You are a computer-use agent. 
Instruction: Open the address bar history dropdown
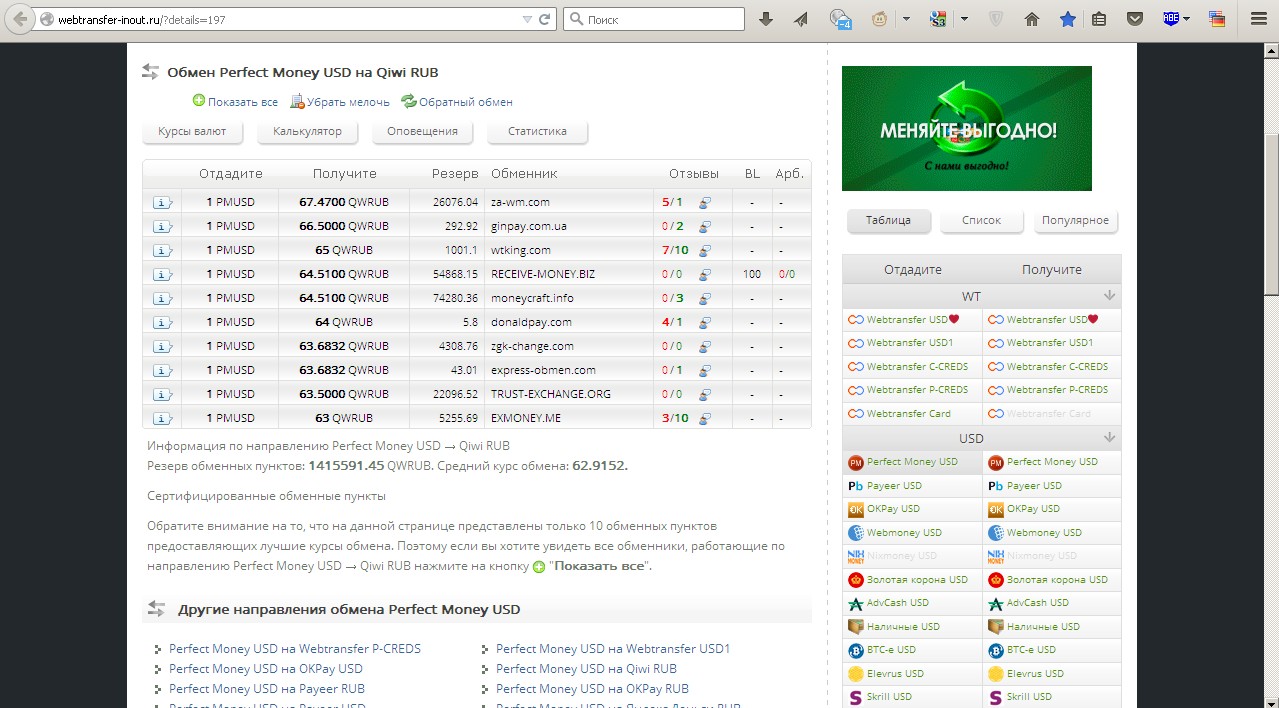[527, 19]
